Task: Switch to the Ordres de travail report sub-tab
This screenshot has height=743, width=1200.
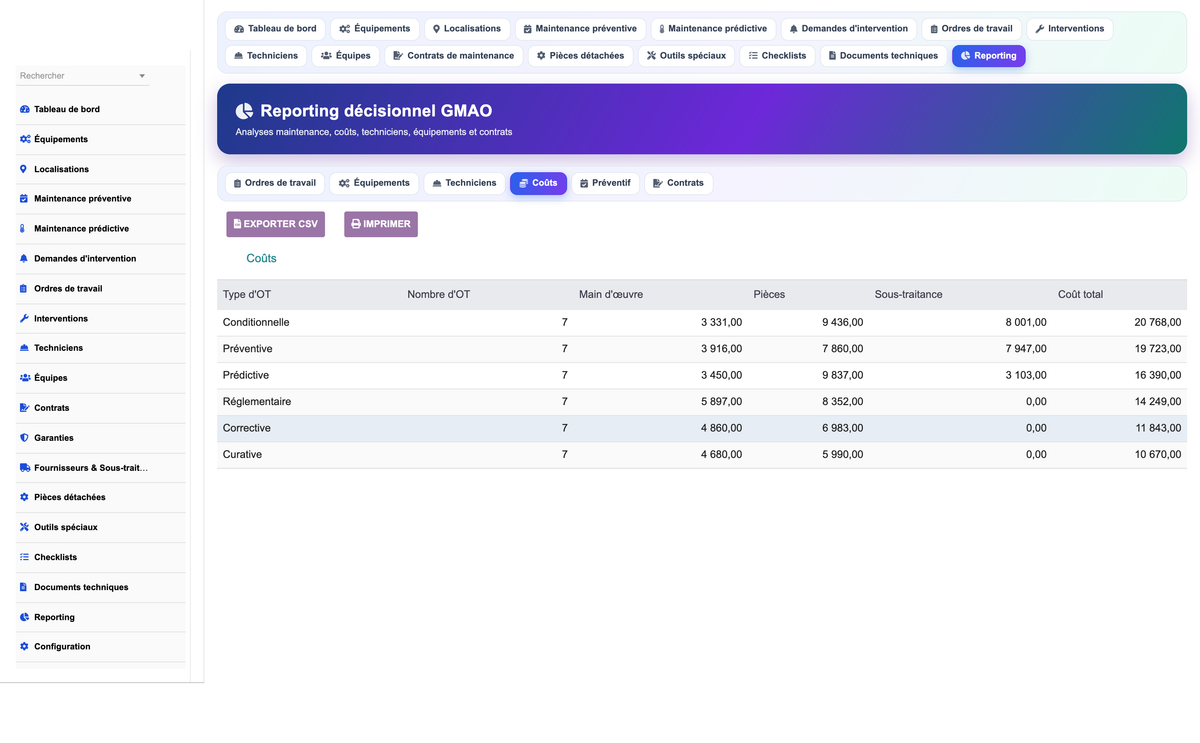Action: click(275, 183)
